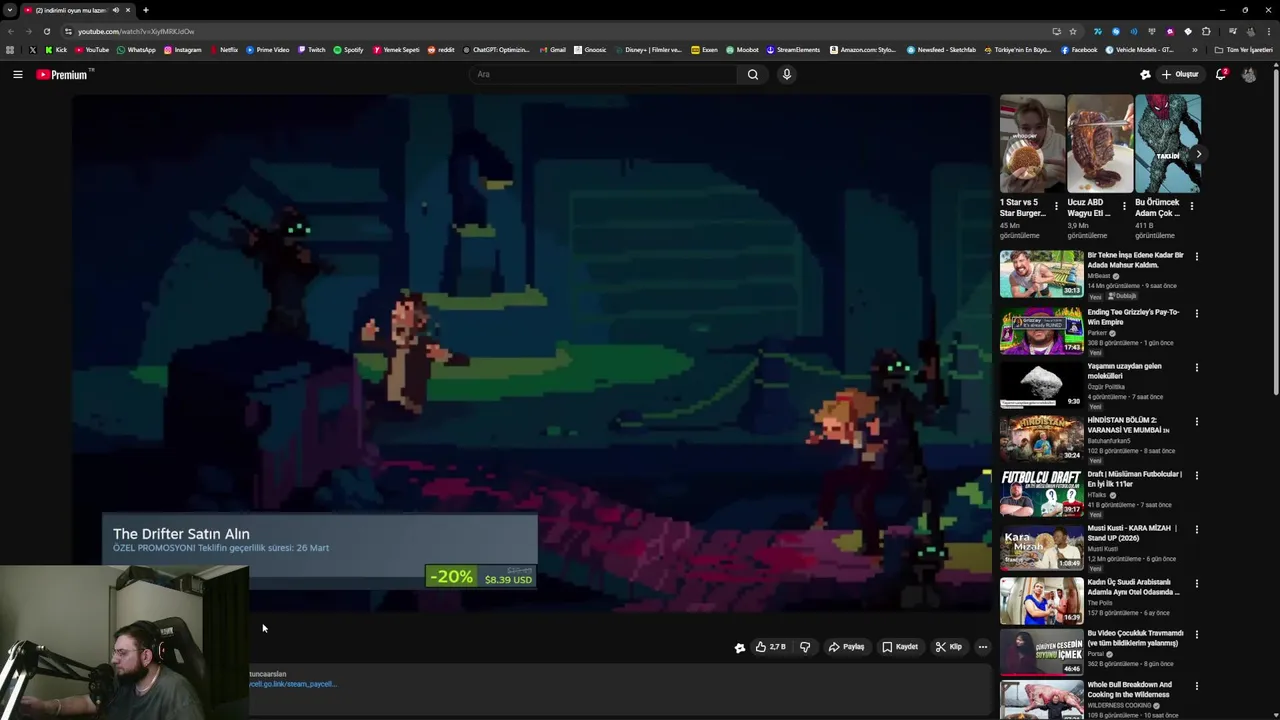Screen dimensions: 1280x720
Task: Open options for 1 Star vs 5 Star Burger short
Action: pos(1056,206)
